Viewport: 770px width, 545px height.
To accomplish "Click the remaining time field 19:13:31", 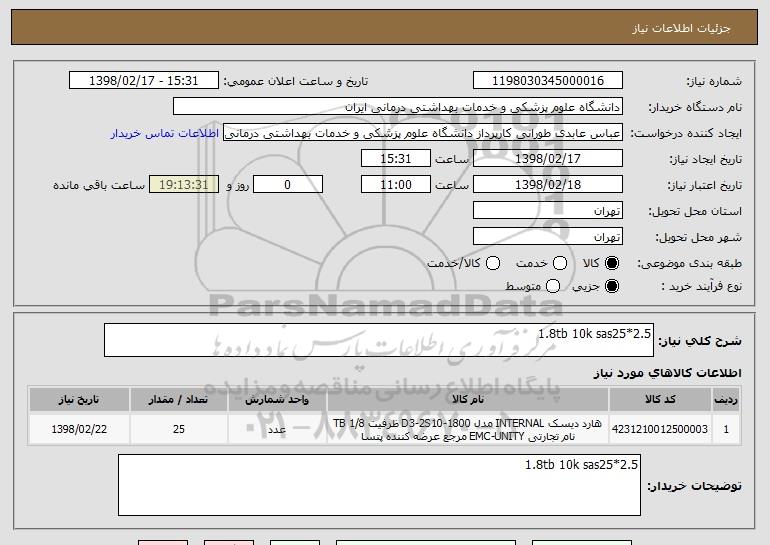I will 184,185.
